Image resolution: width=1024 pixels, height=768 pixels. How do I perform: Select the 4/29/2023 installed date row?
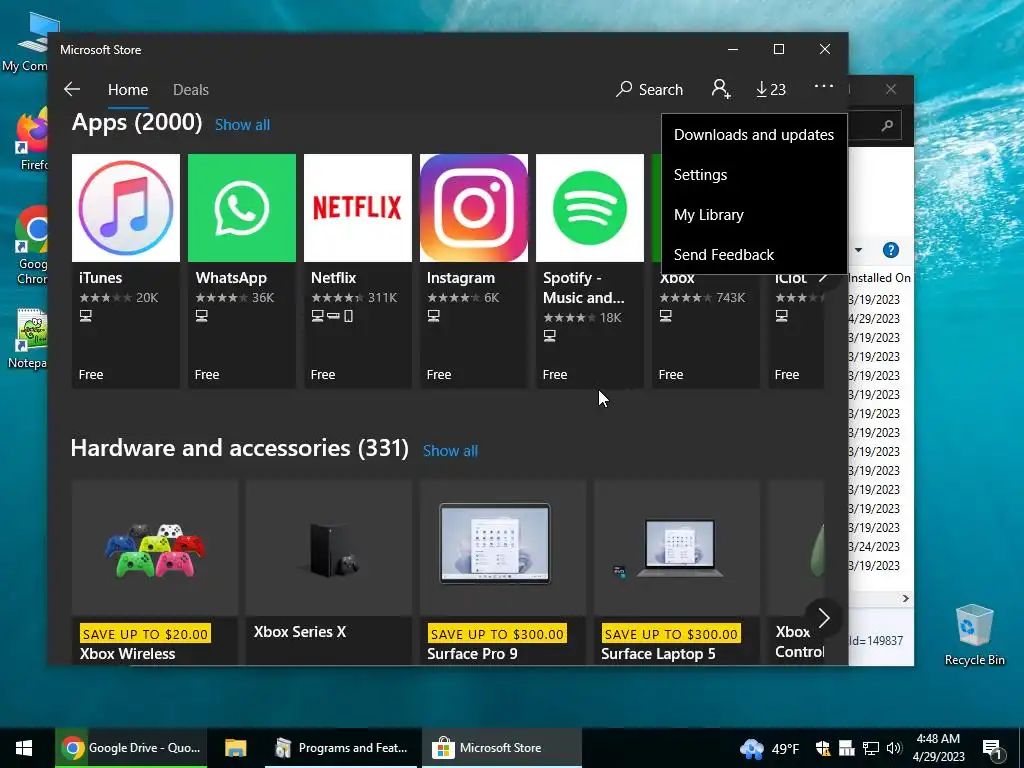click(874, 319)
